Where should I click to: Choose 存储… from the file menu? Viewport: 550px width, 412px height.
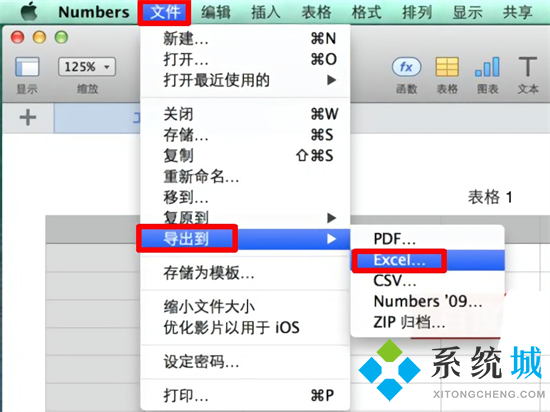point(245,135)
